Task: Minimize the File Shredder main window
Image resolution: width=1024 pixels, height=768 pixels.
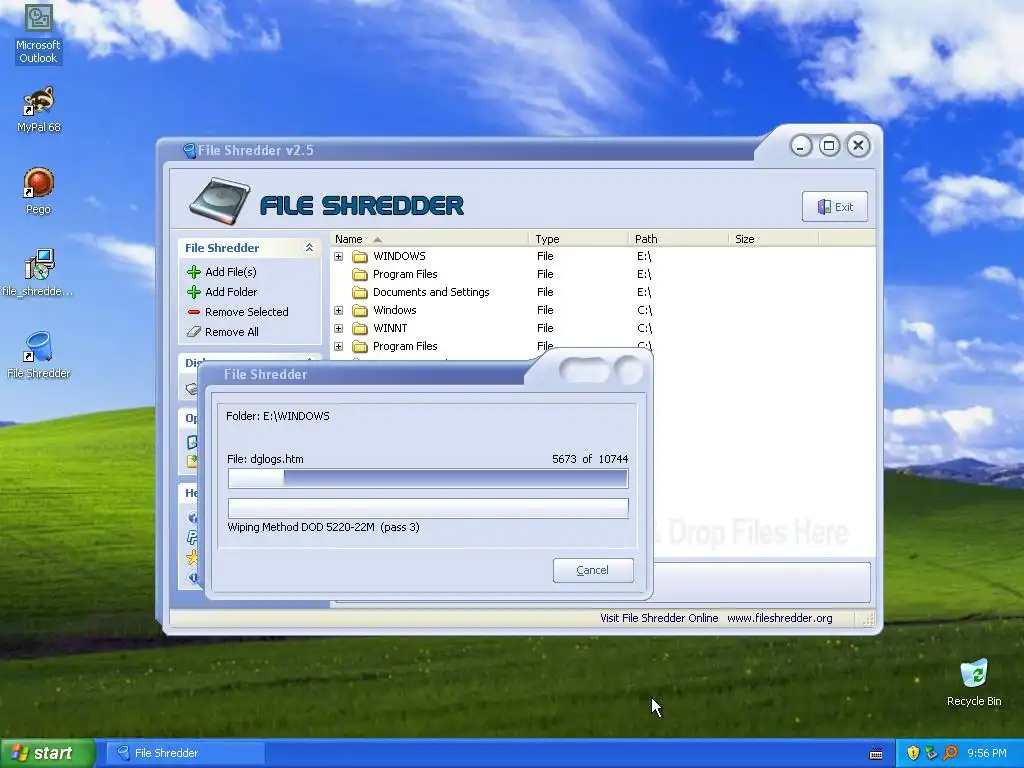Action: click(x=801, y=146)
